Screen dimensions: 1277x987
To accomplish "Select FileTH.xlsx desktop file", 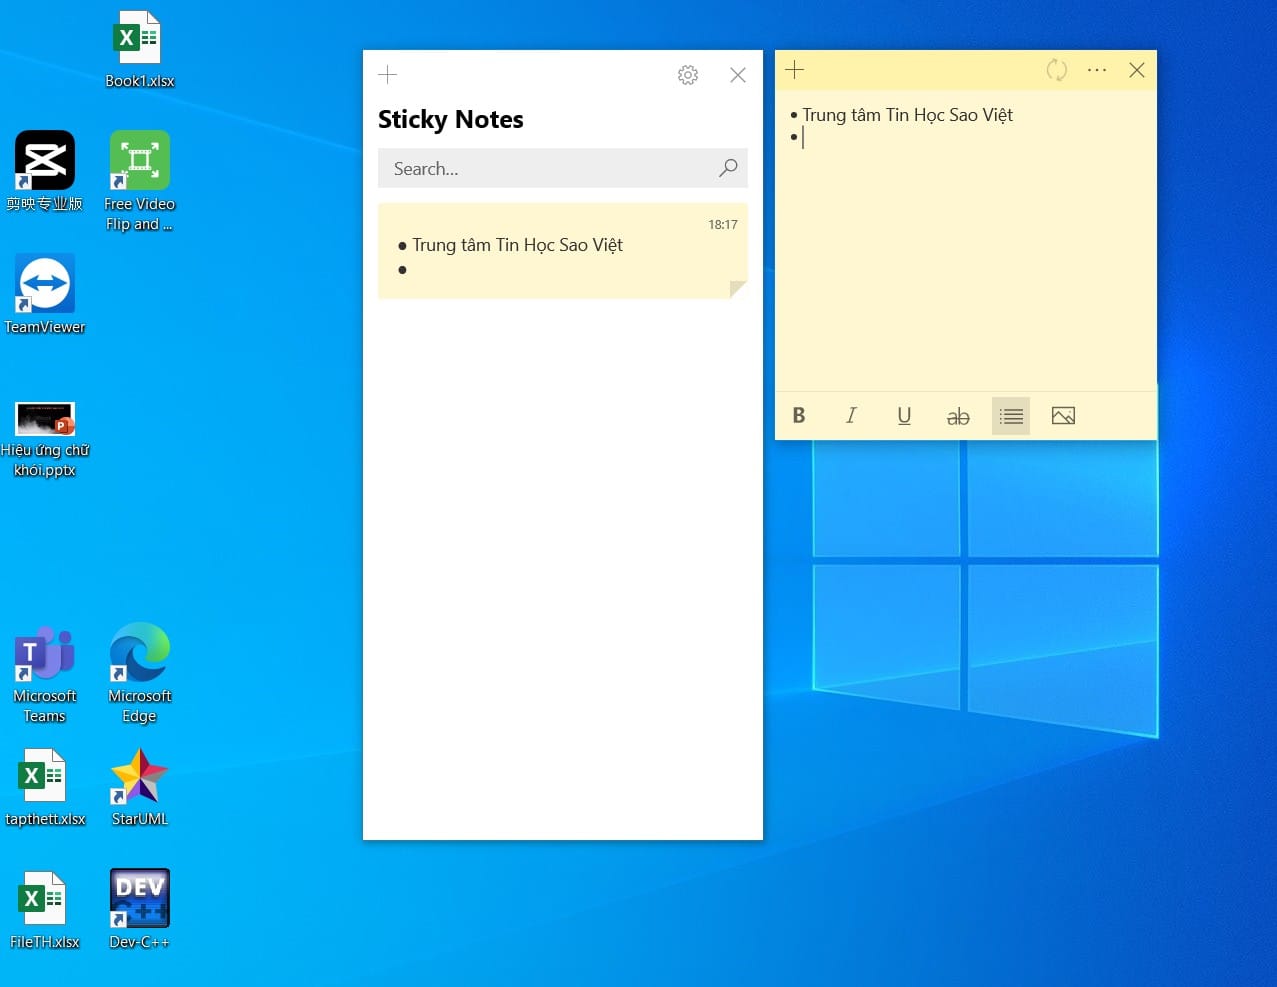I will tap(45, 911).
